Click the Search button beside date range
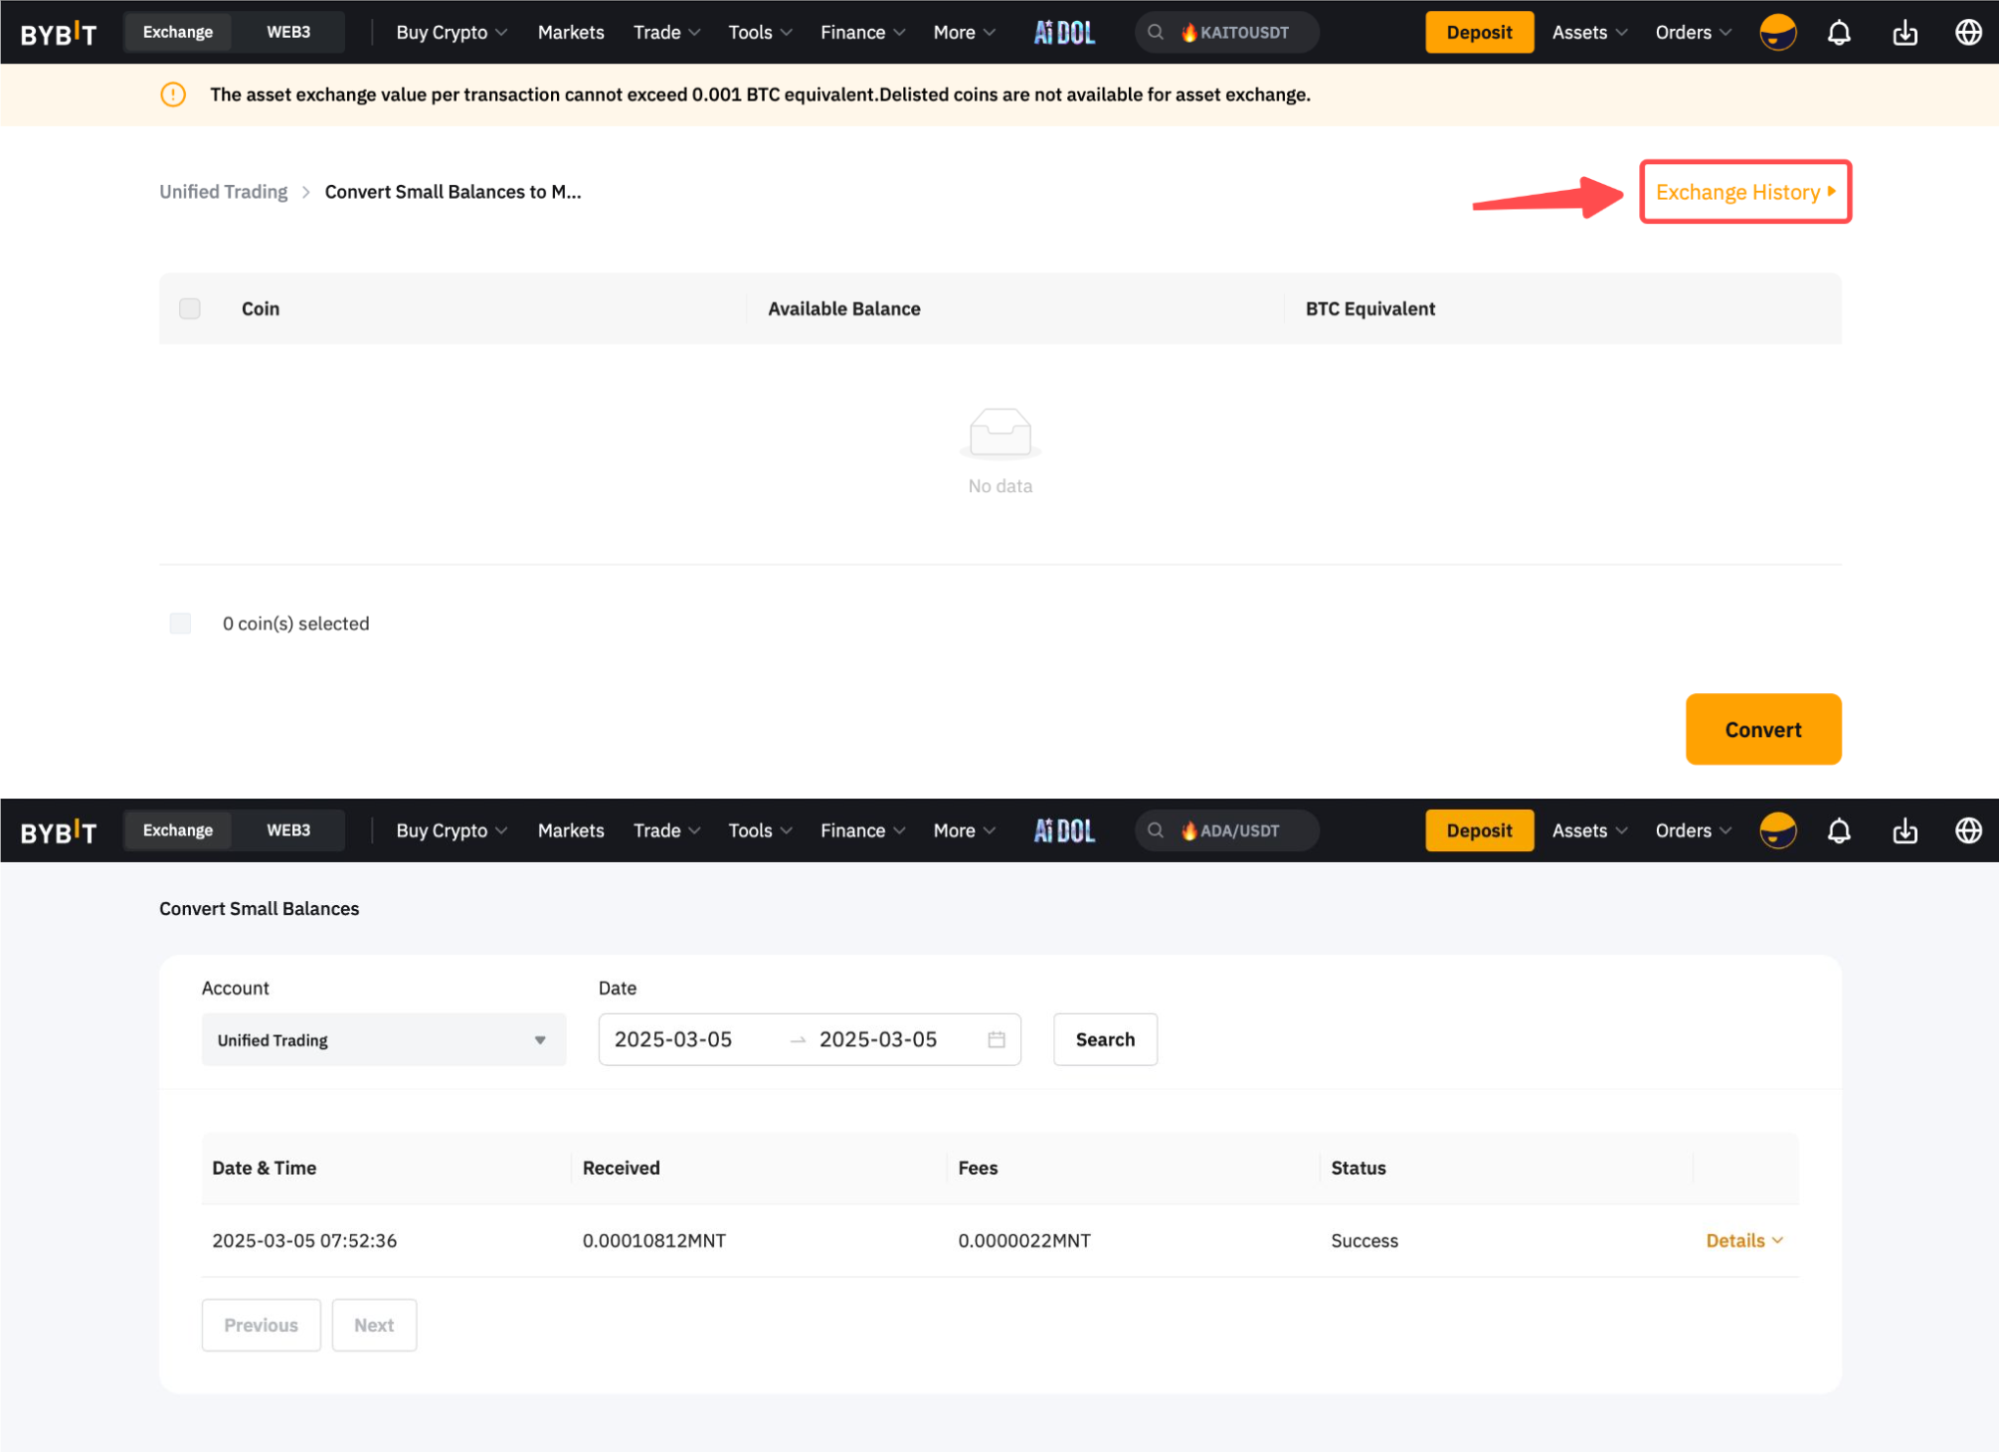1999x1453 pixels. point(1104,1040)
